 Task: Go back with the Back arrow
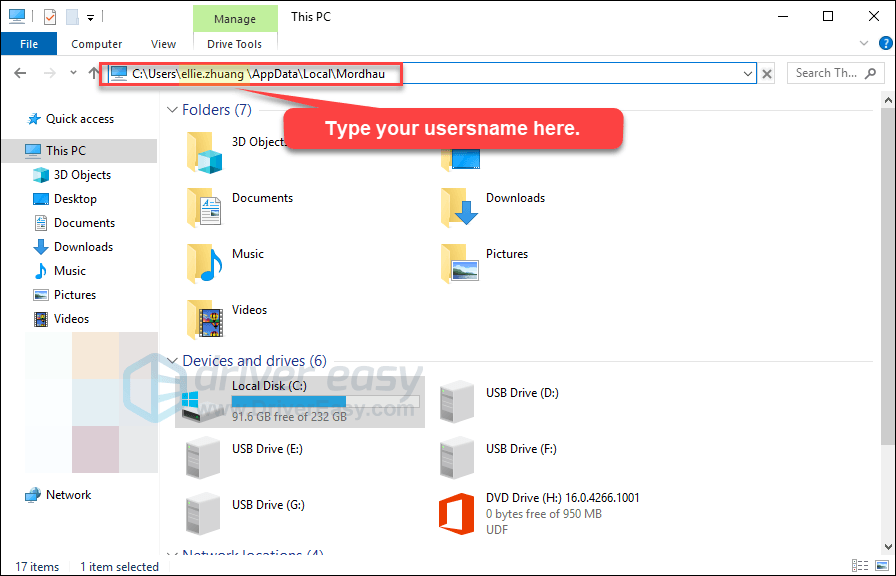[x=20, y=73]
